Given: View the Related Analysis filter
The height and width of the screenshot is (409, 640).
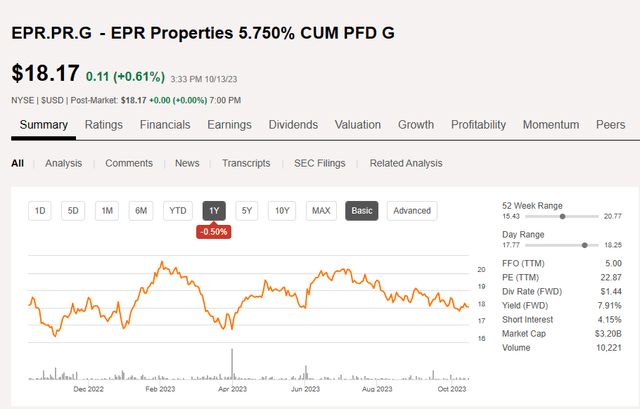Looking at the screenshot, I should coord(406,163).
